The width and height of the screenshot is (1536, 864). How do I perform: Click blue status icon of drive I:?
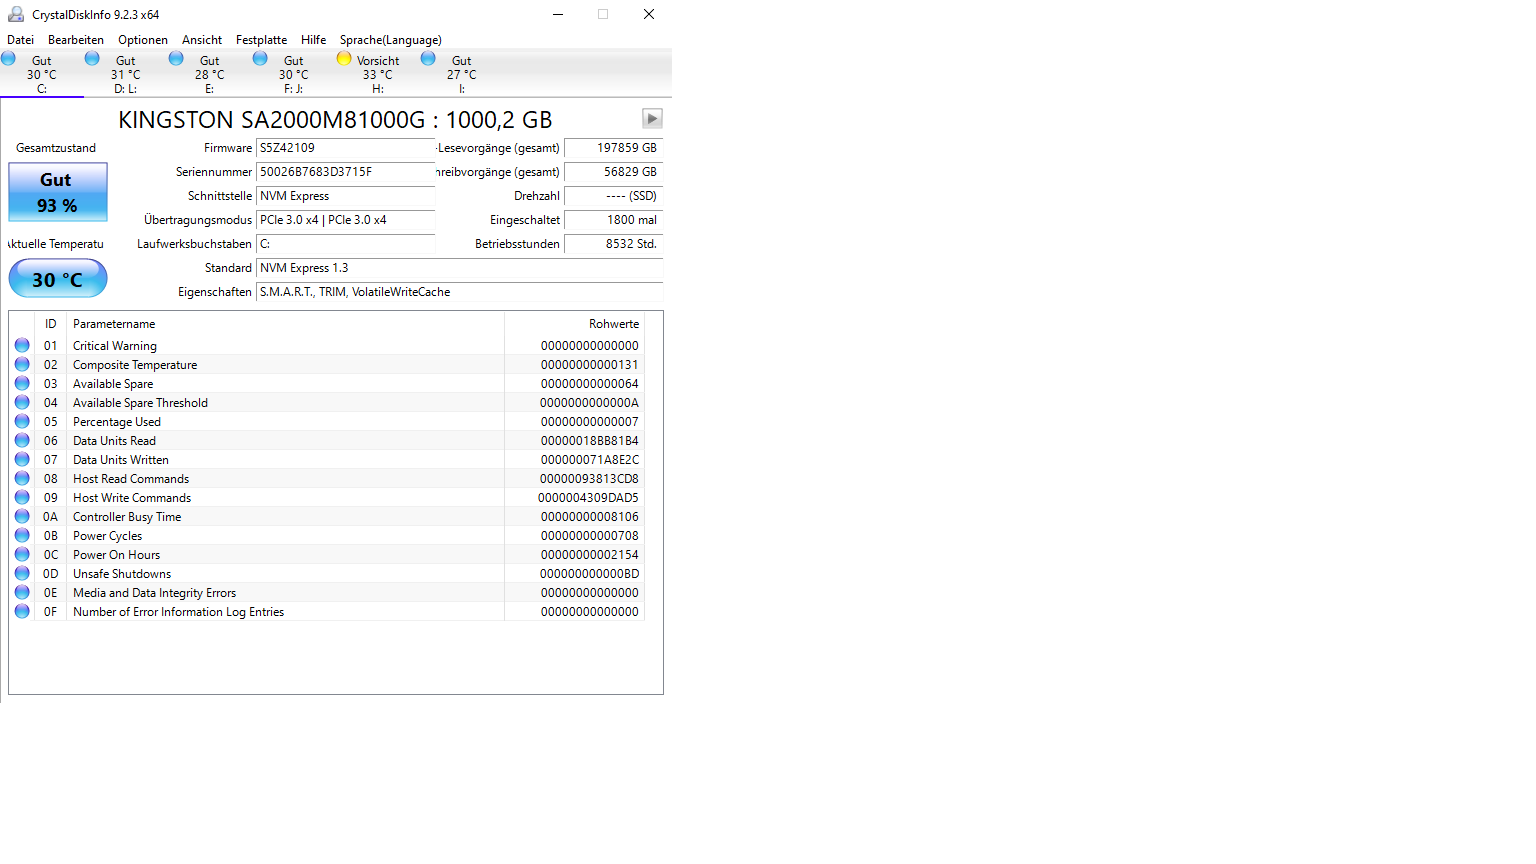click(428, 58)
